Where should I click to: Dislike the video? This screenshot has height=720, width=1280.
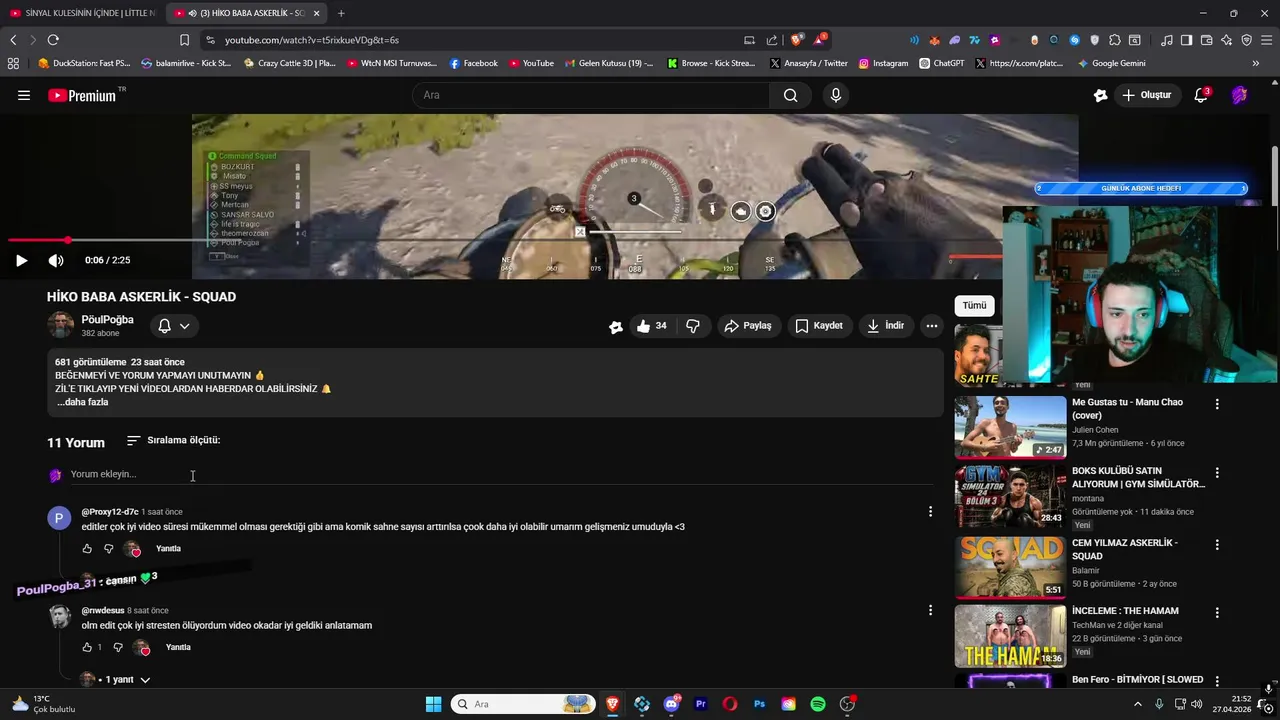[x=693, y=326]
